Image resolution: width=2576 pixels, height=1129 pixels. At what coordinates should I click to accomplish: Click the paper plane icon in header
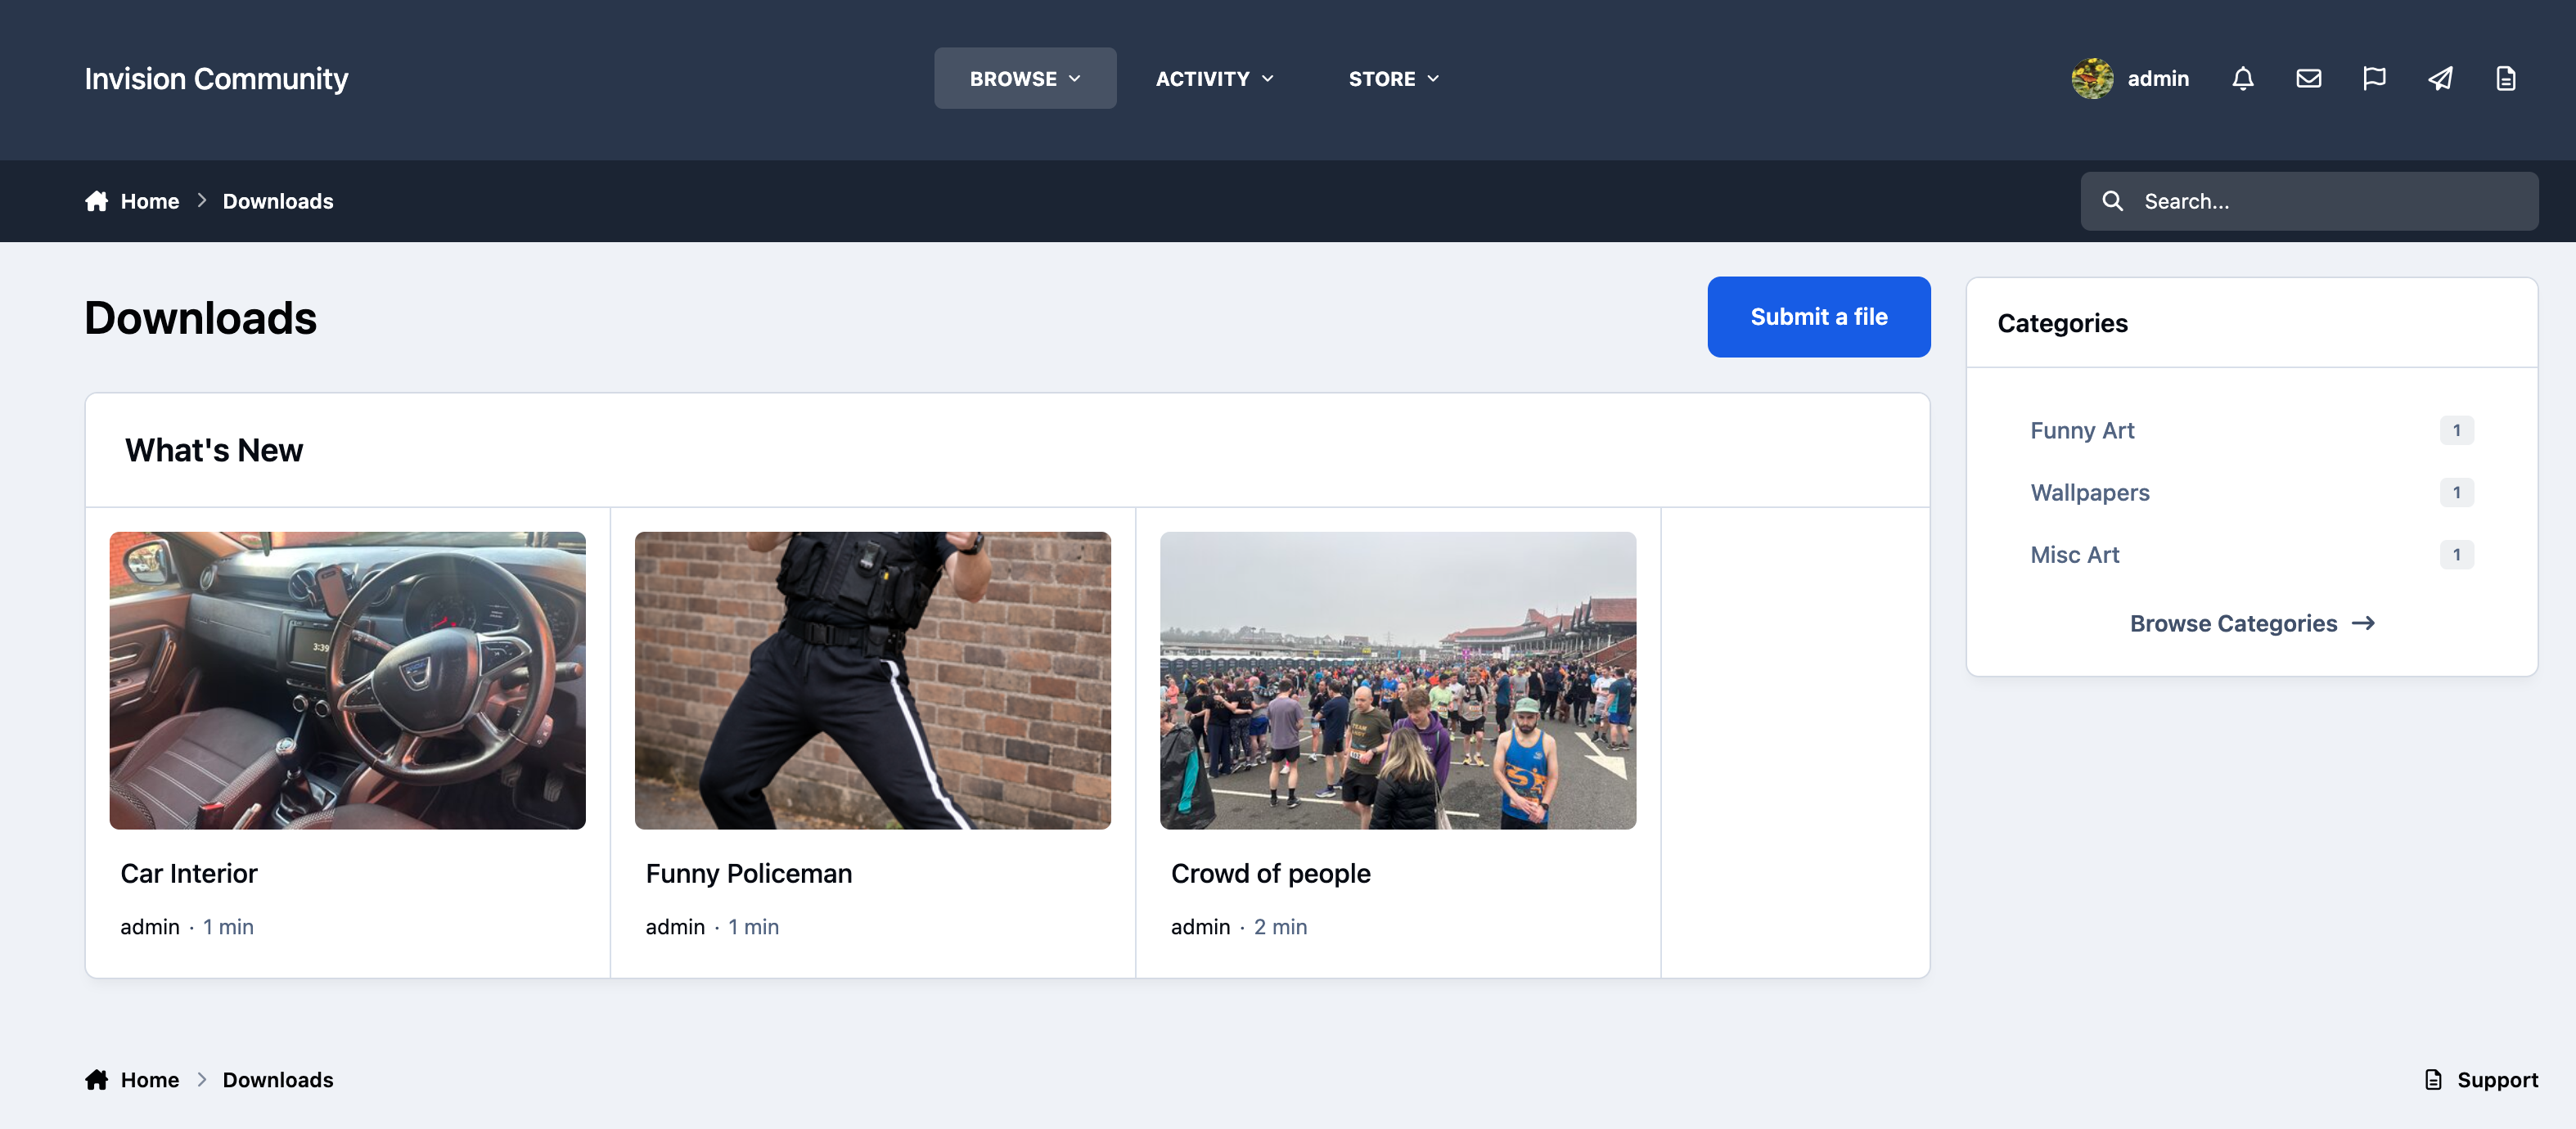(2440, 78)
